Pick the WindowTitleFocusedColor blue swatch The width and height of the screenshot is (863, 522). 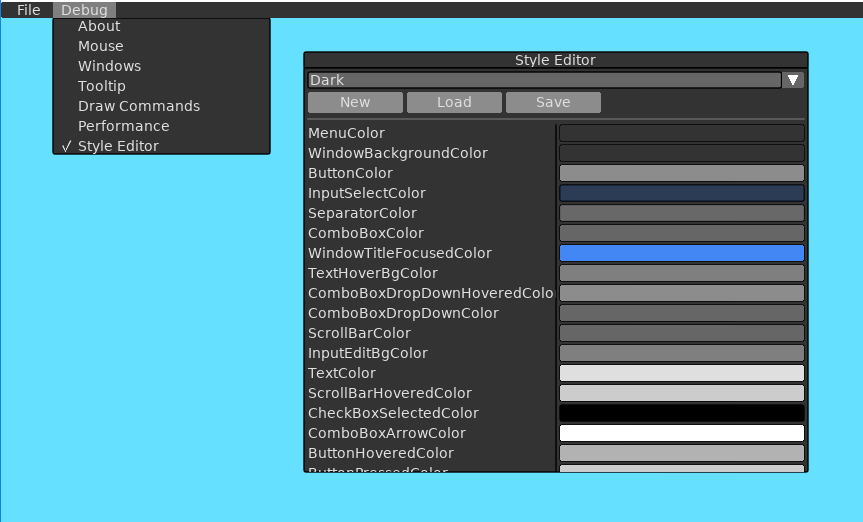click(681, 253)
